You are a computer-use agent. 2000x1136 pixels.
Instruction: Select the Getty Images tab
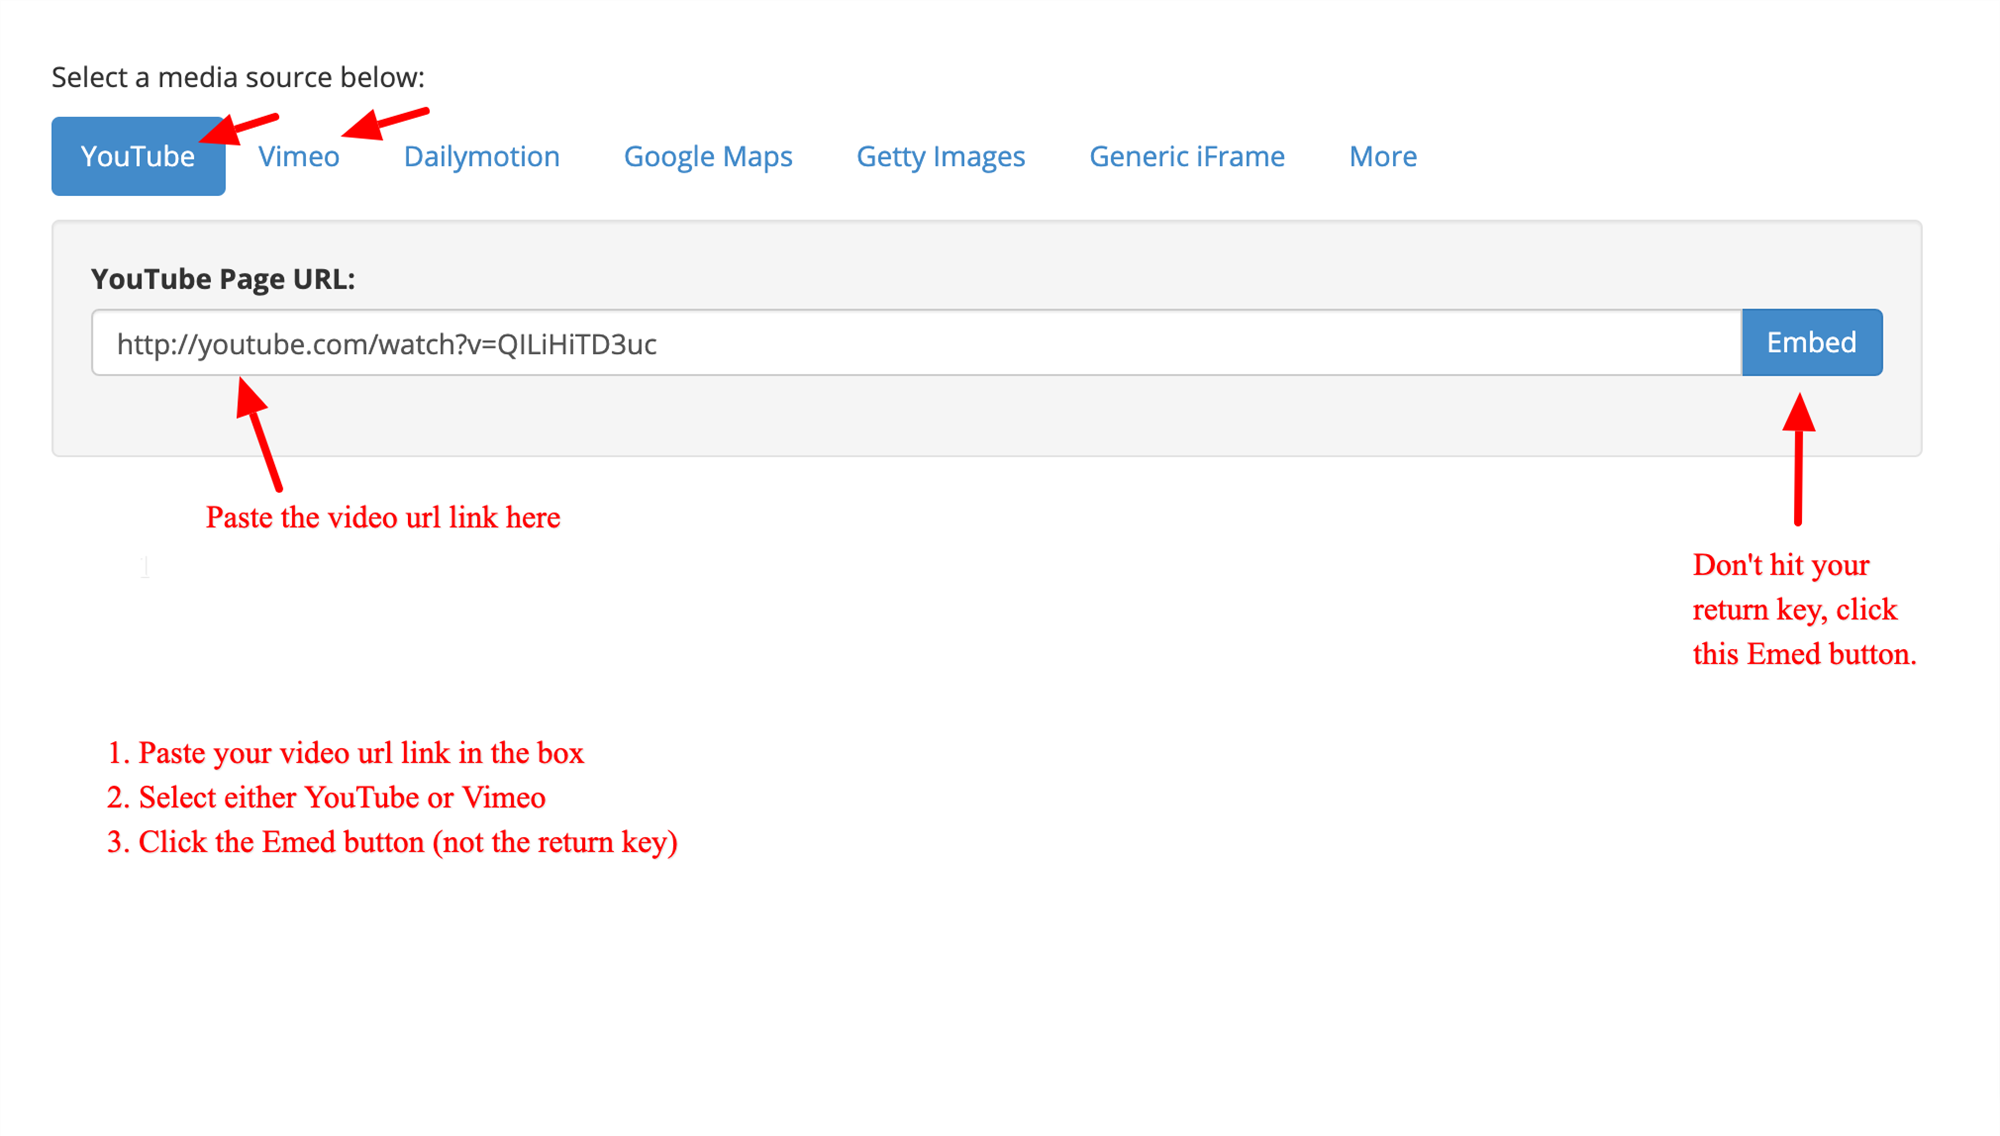[x=940, y=157]
